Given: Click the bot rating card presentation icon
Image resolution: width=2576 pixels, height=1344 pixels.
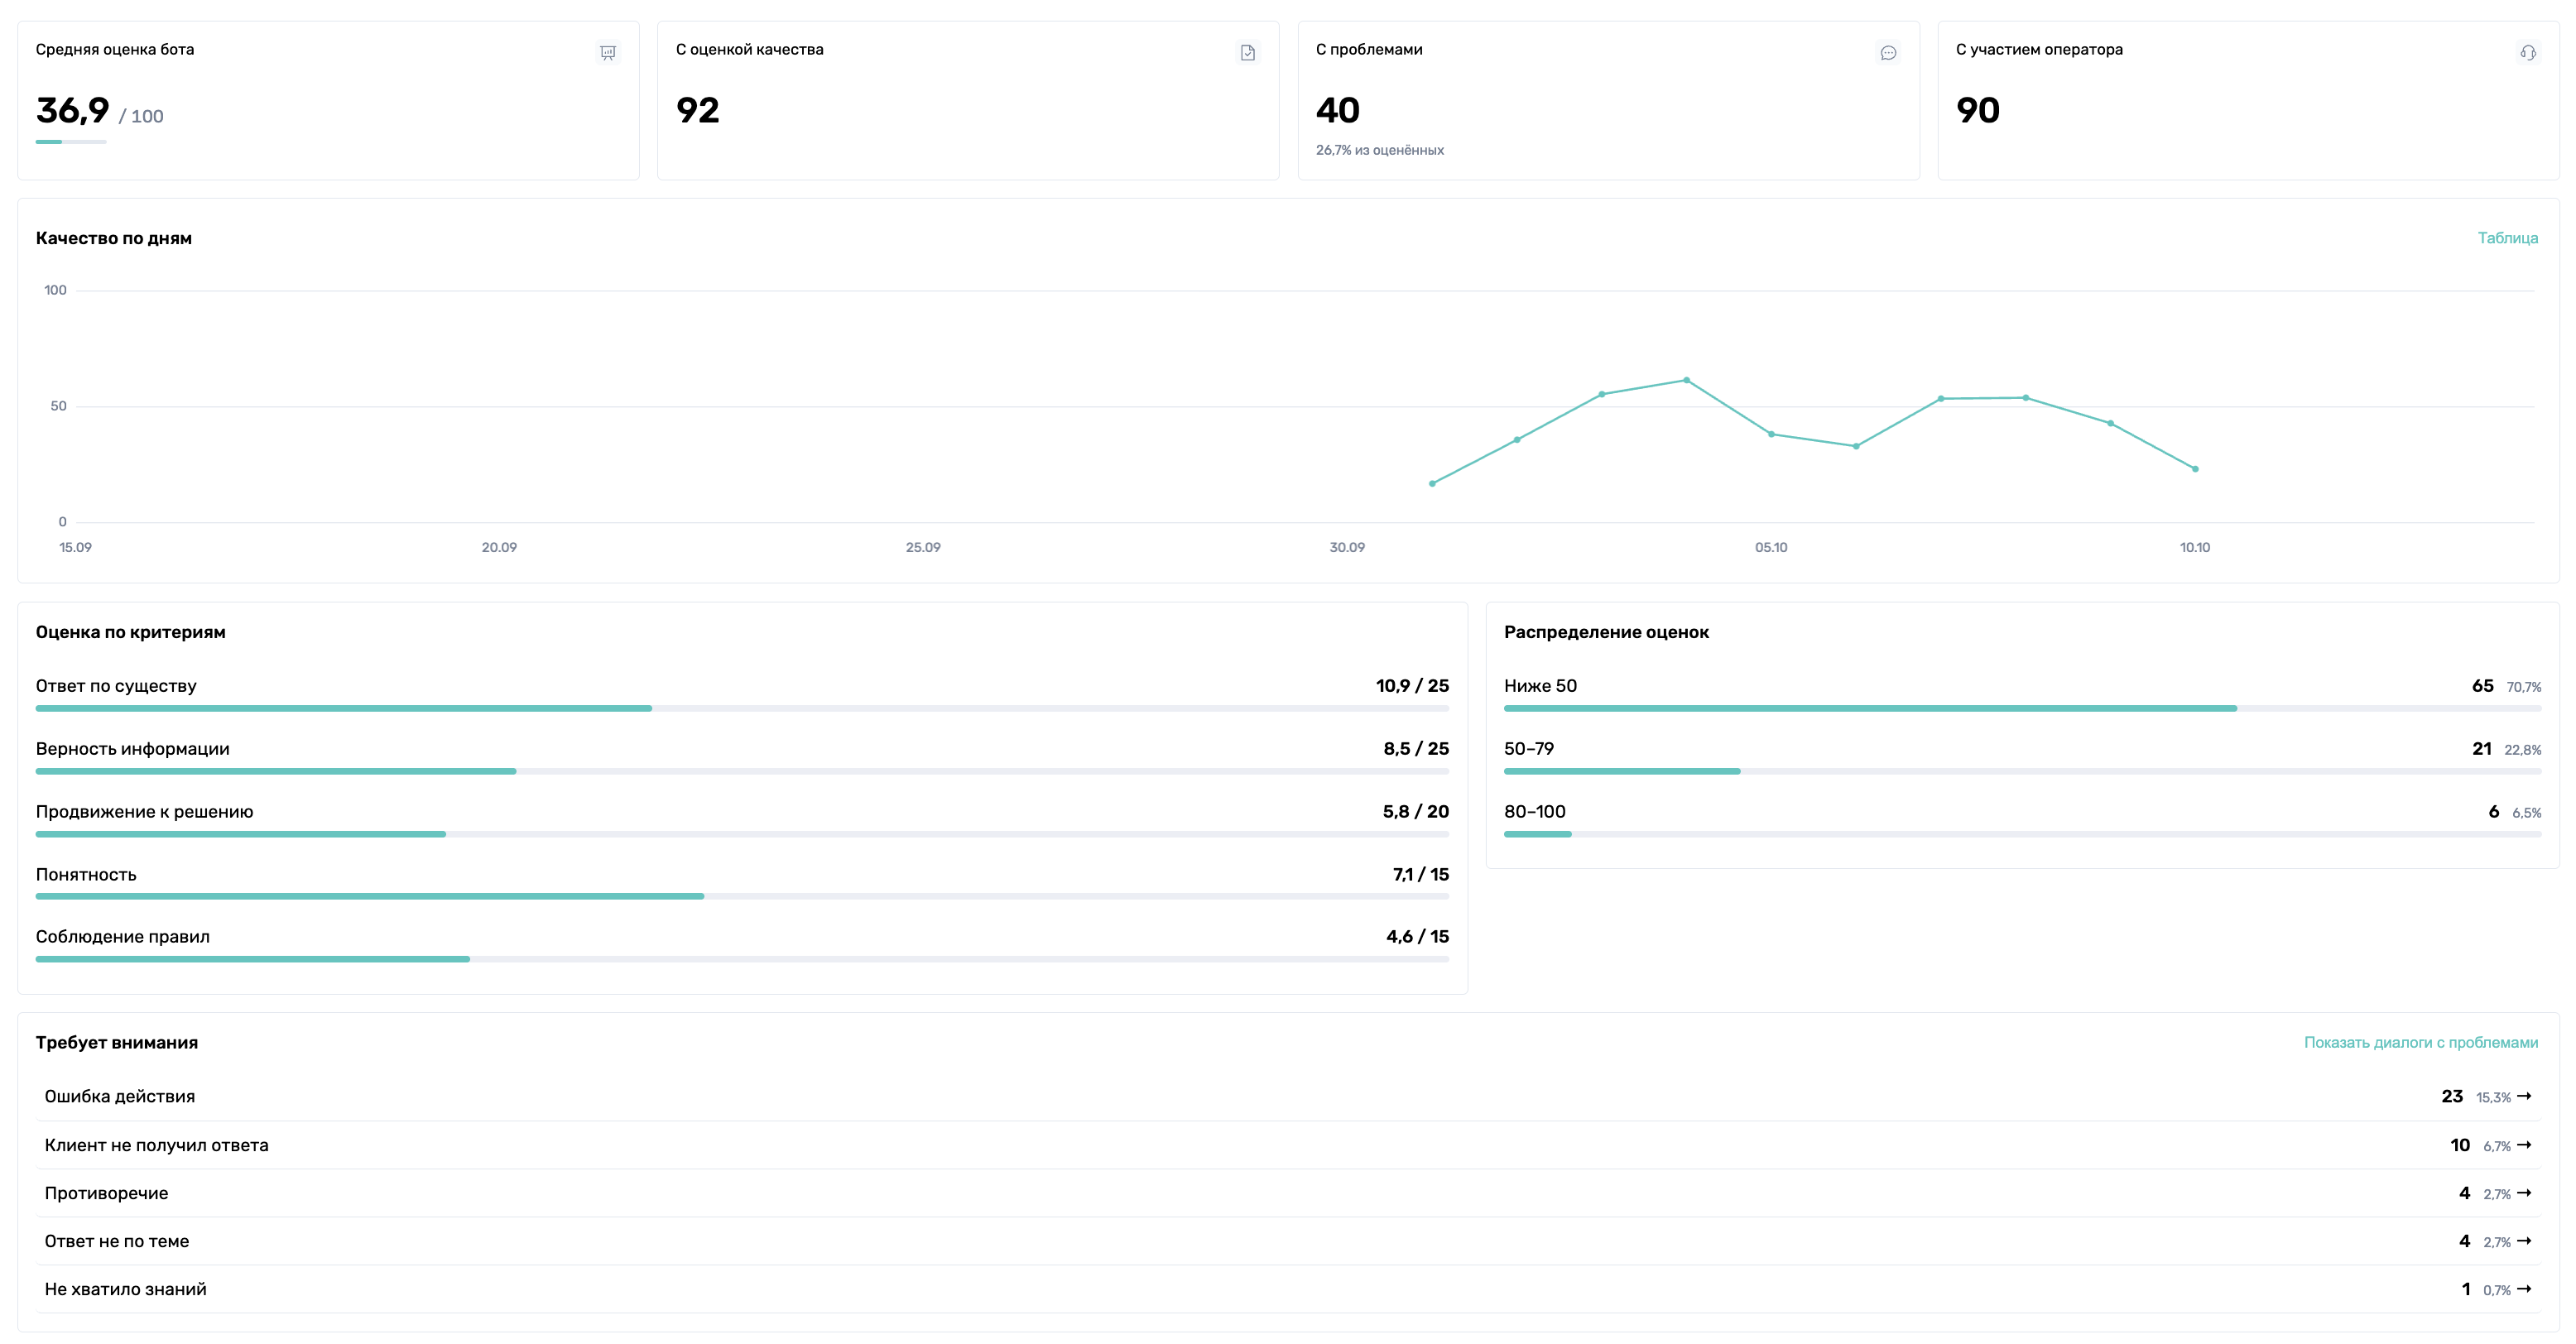Looking at the screenshot, I should 607,53.
